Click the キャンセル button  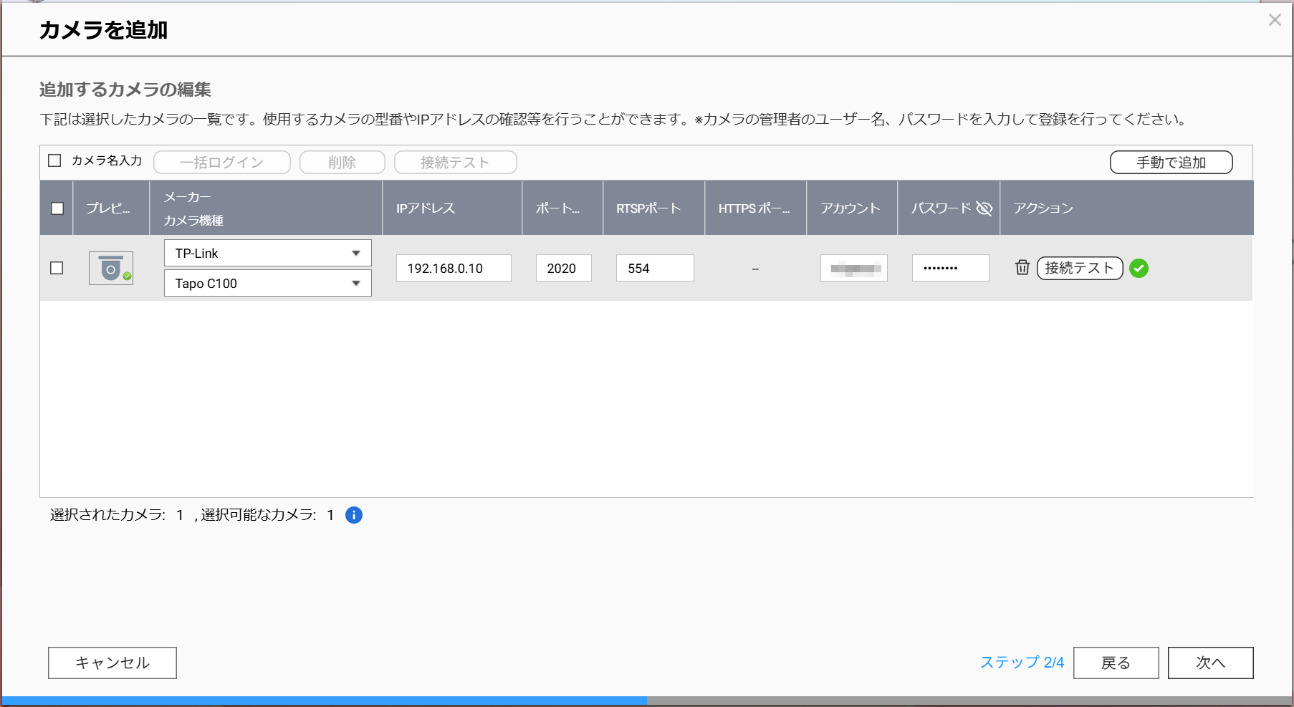[x=112, y=663]
